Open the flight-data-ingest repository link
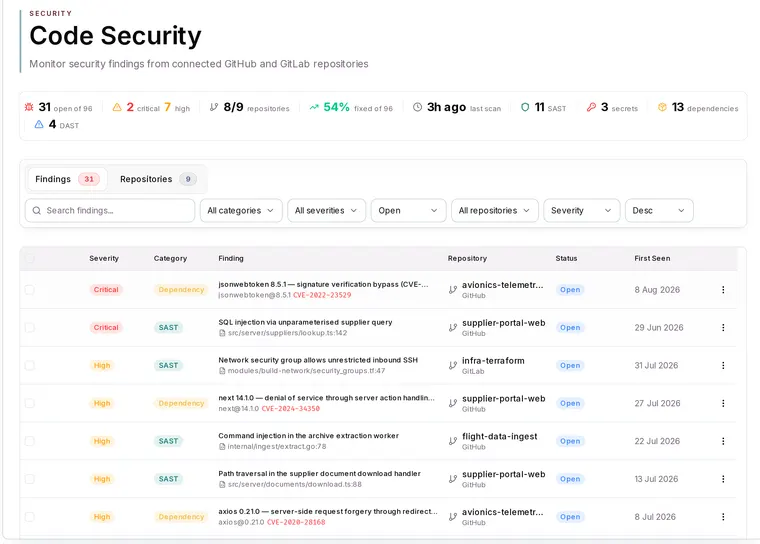The image size is (760, 544). [x=499, y=436]
